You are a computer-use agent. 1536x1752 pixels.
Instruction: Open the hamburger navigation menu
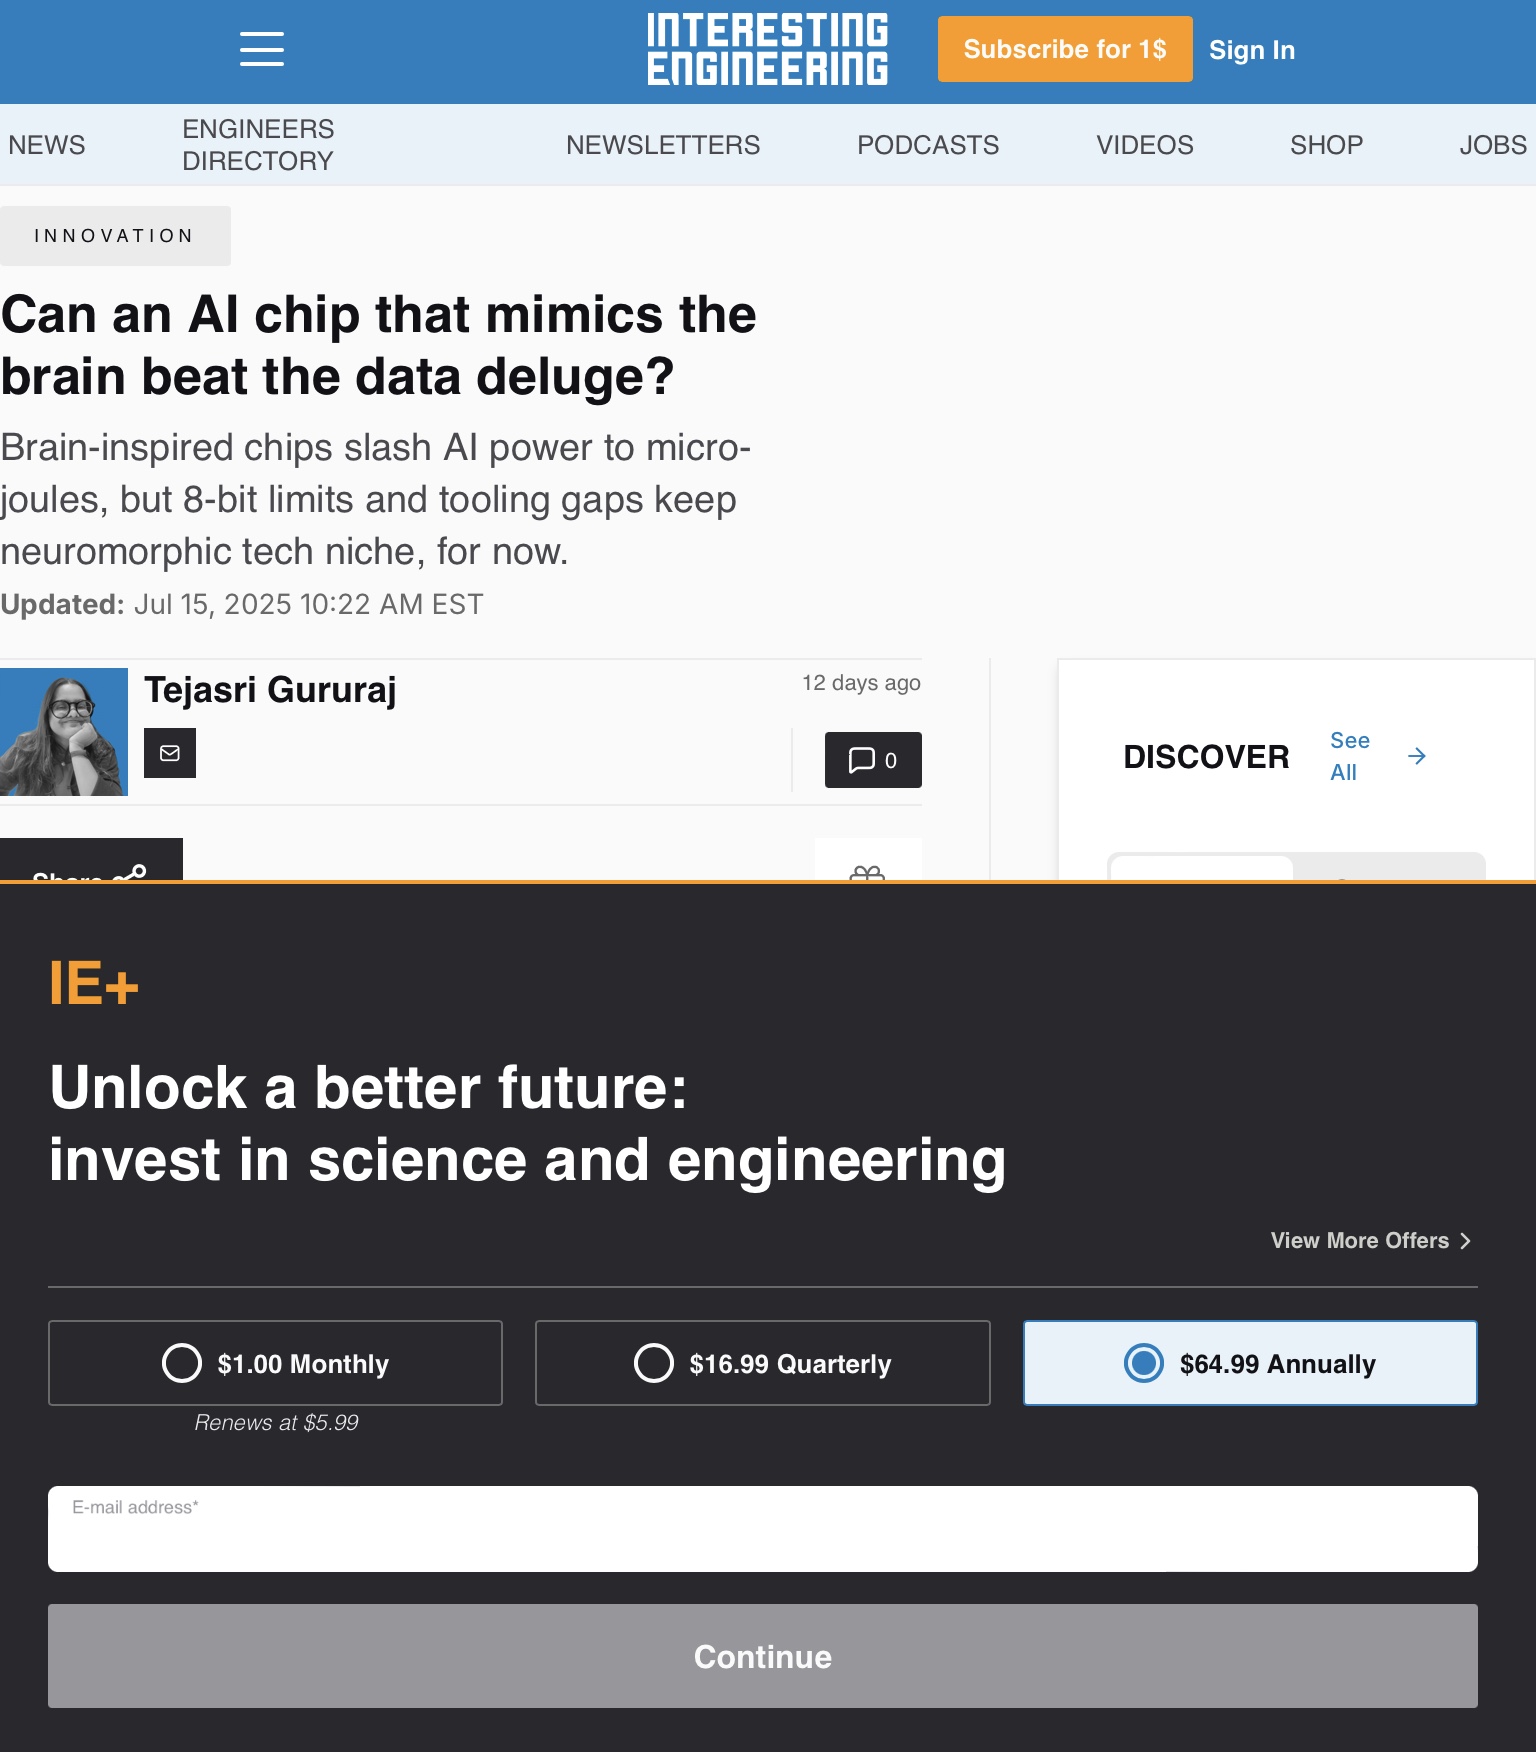click(x=262, y=49)
